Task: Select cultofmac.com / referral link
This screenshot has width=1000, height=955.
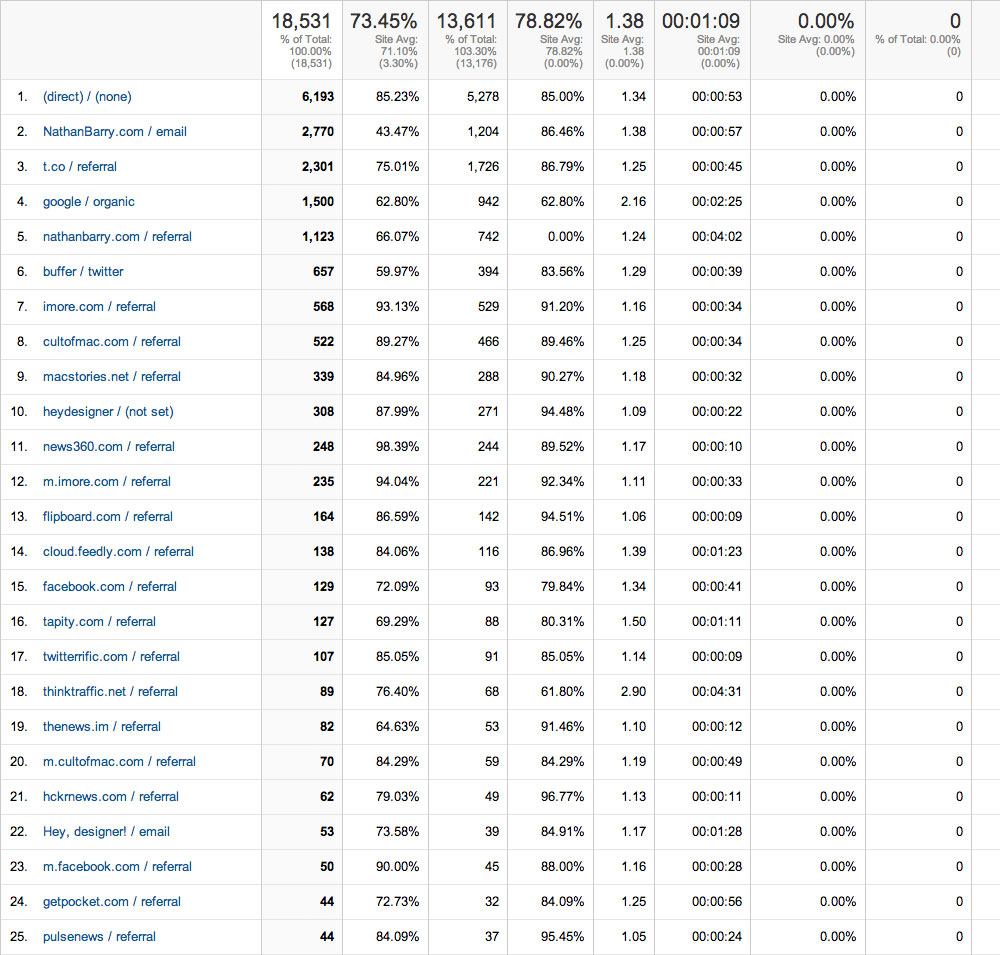Action: point(112,342)
